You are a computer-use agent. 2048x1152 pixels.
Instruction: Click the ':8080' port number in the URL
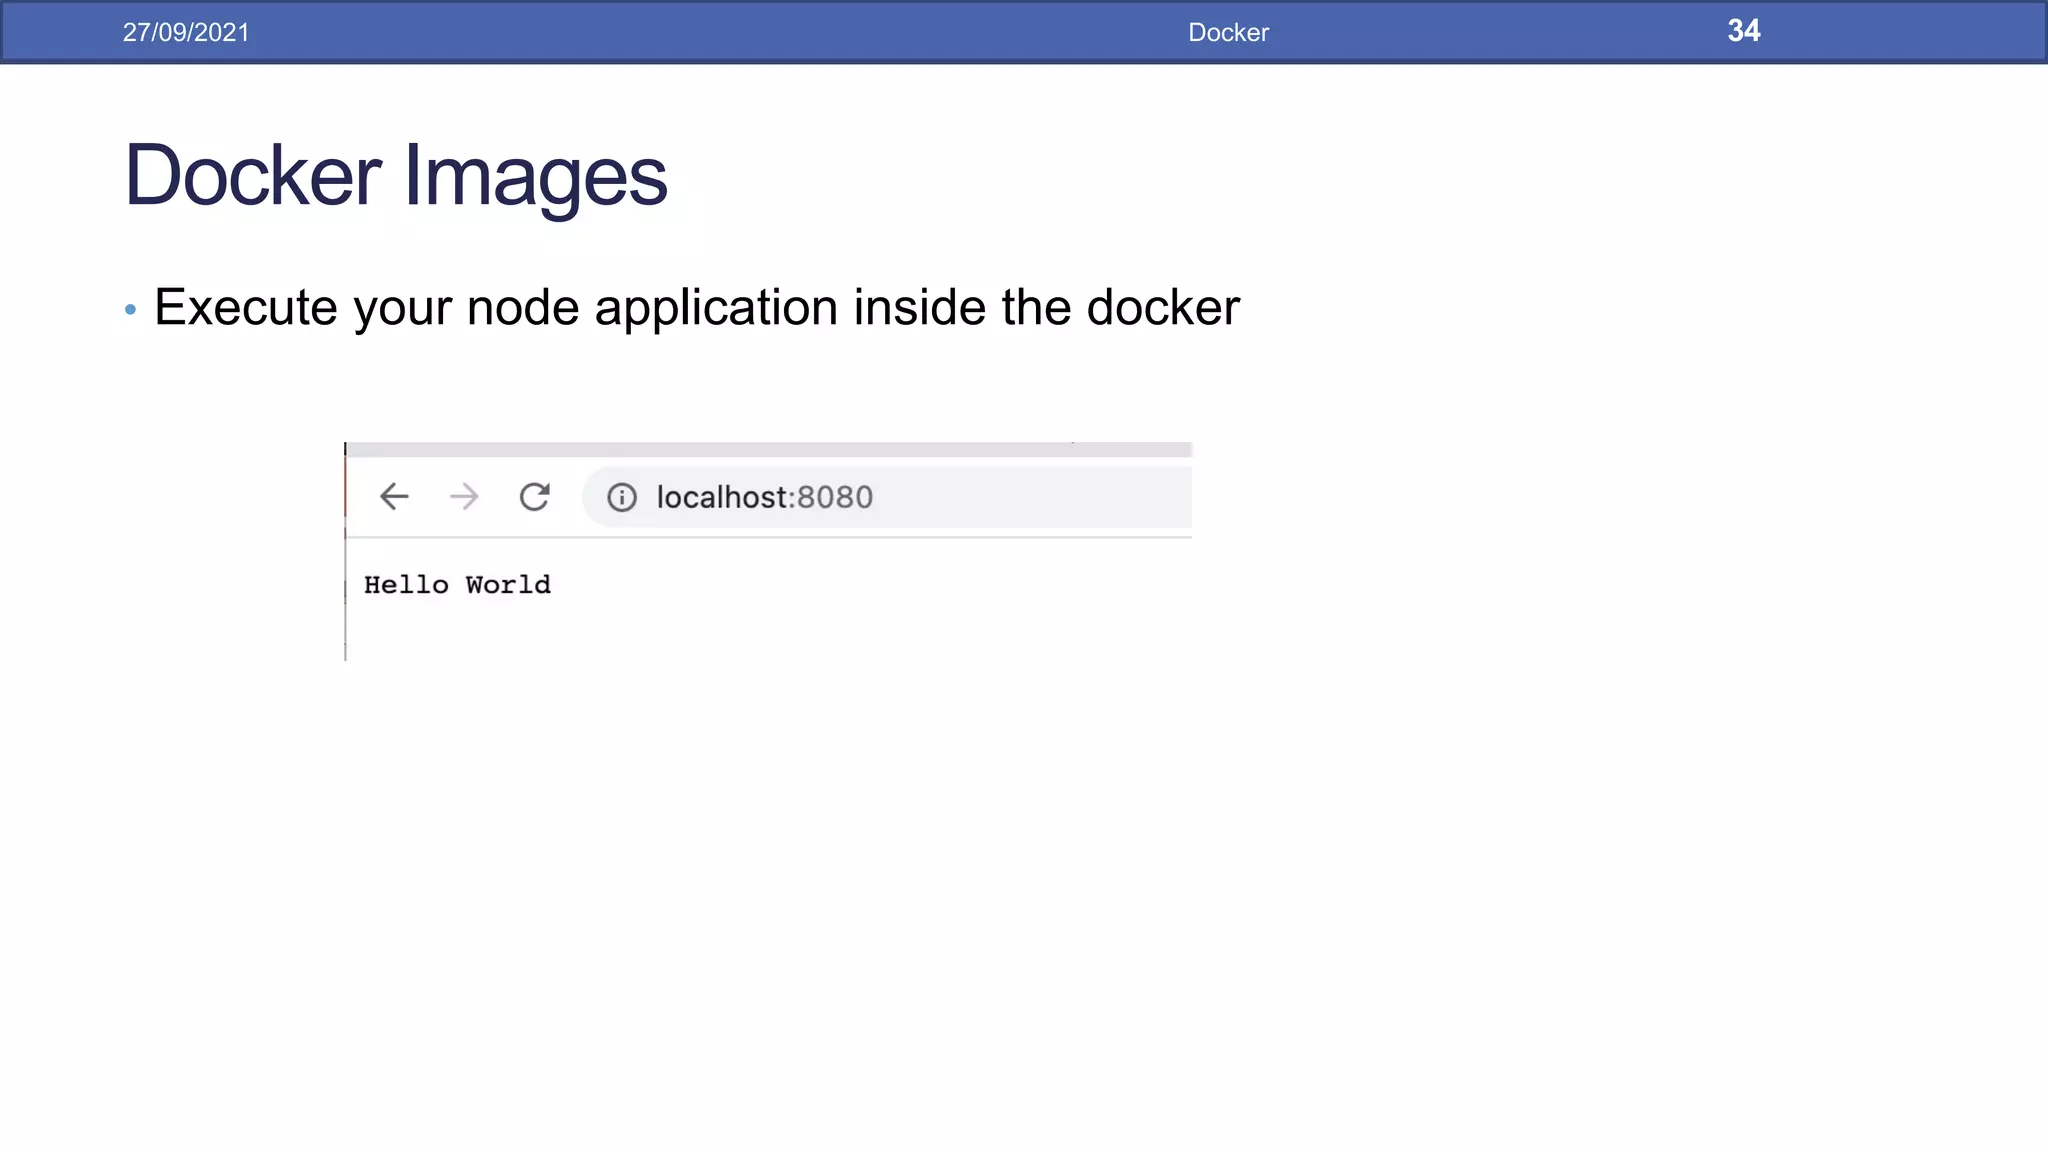(x=834, y=497)
